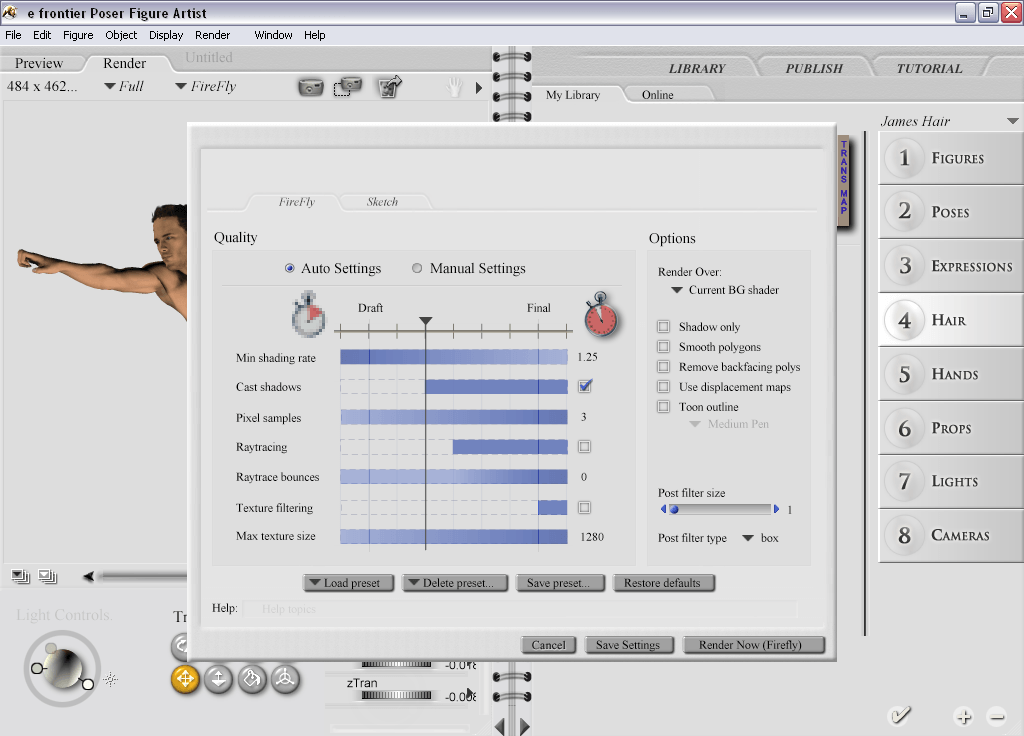This screenshot has height=736, width=1024.
Task: Click the library remove minus icon
Action: pyautogui.click(x=997, y=716)
